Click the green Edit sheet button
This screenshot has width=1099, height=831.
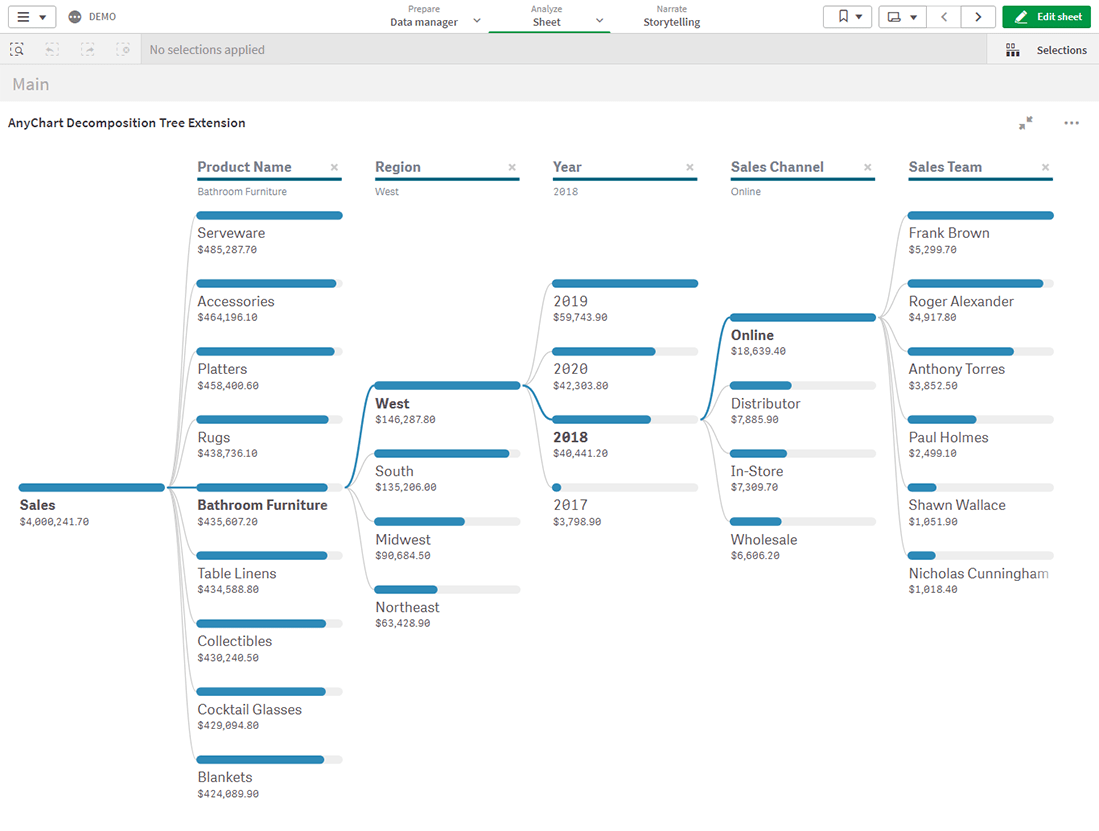coord(1046,16)
